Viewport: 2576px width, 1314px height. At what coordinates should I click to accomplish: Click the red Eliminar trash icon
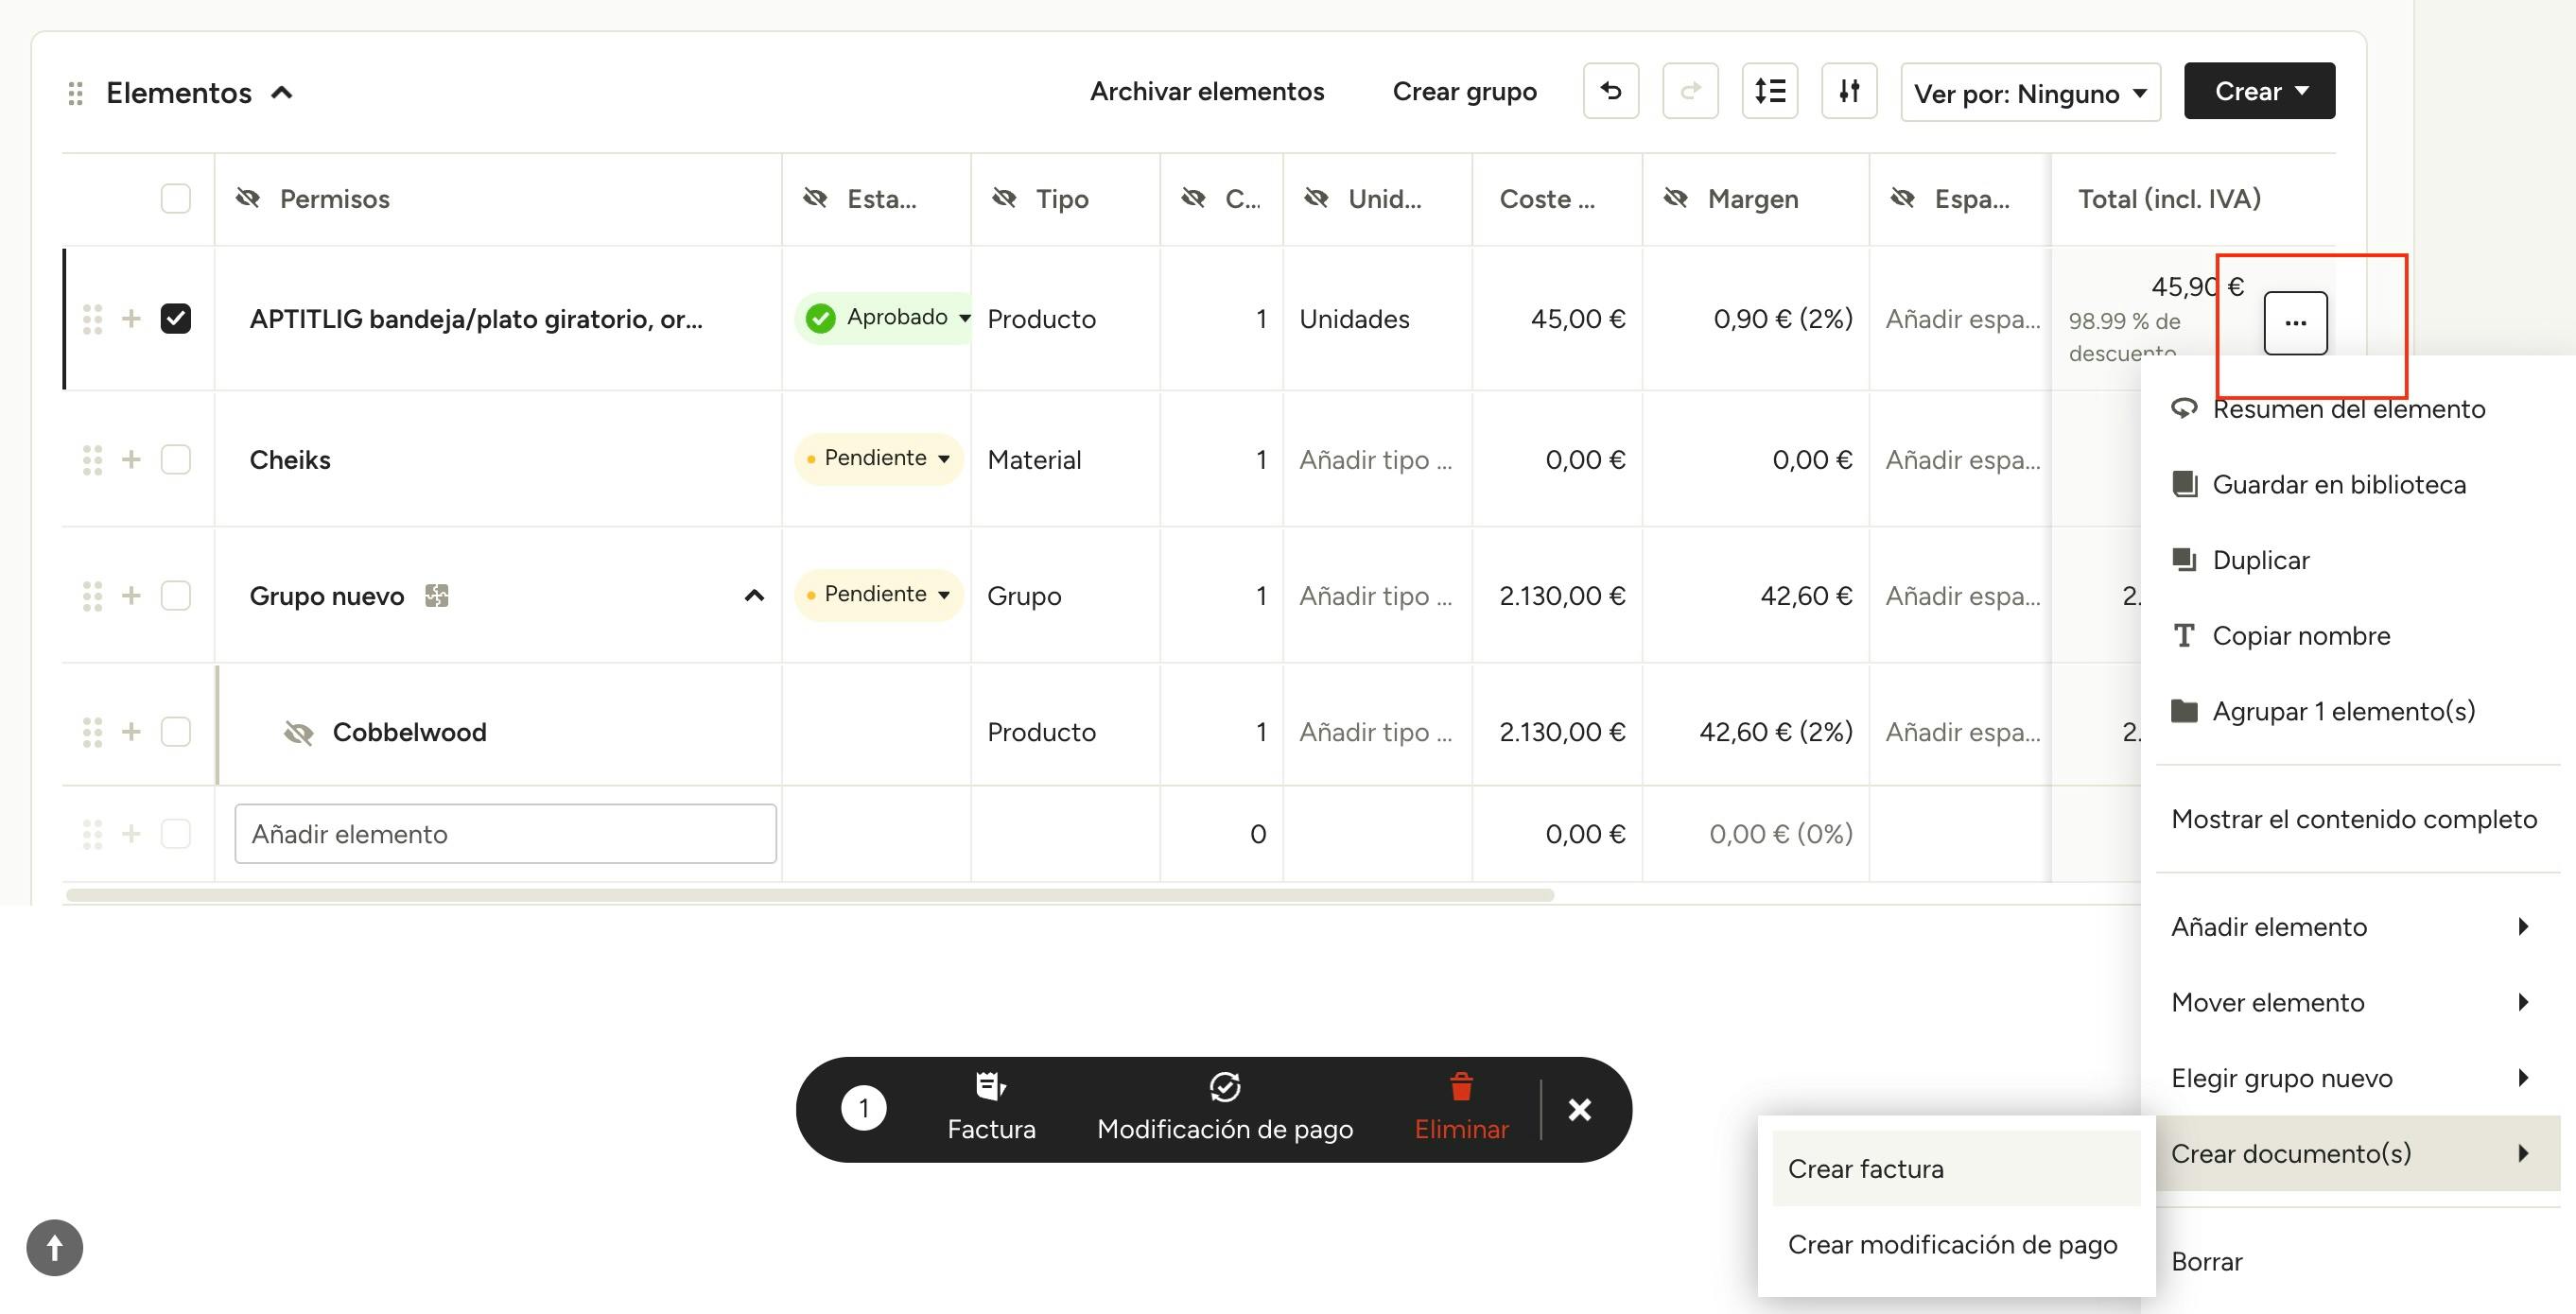[x=1461, y=1086]
